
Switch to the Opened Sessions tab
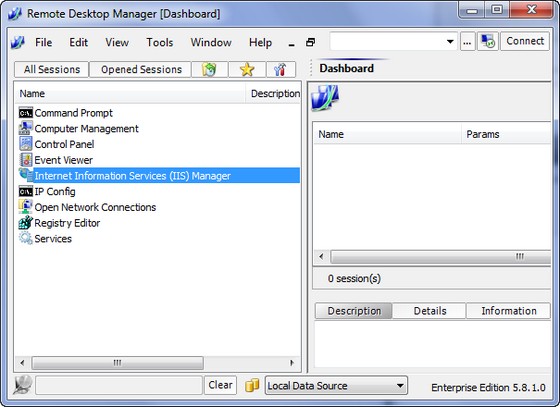(x=141, y=69)
